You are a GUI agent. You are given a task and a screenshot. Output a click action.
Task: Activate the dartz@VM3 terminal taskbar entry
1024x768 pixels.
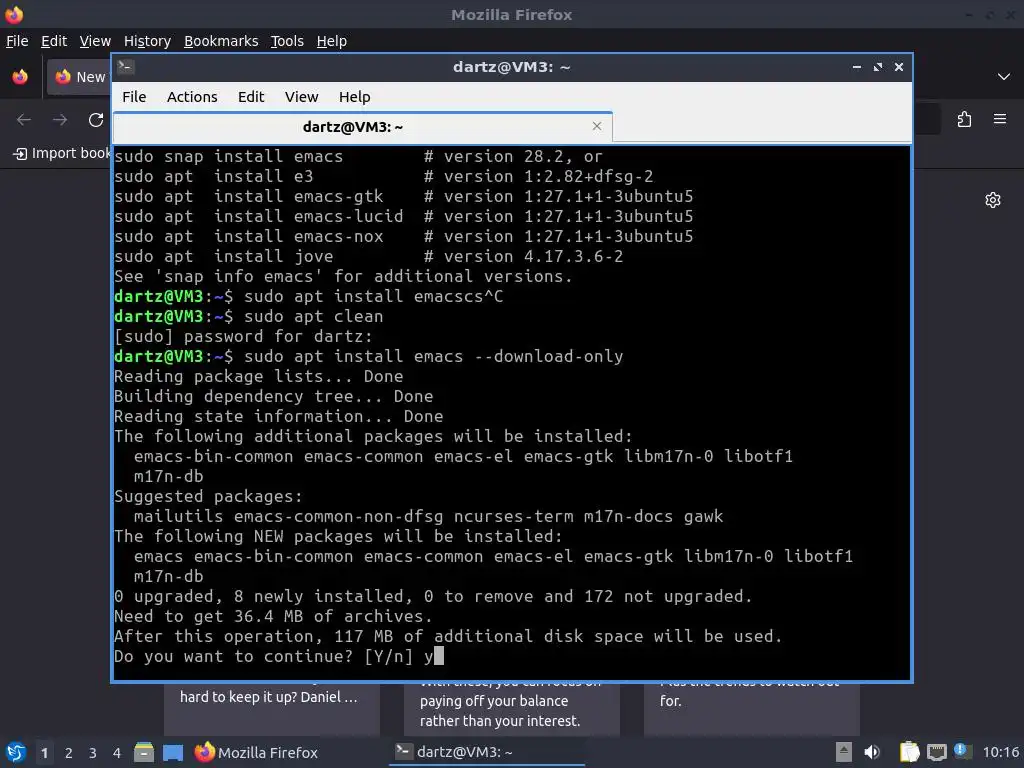pyautogui.click(x=487, y=752)
